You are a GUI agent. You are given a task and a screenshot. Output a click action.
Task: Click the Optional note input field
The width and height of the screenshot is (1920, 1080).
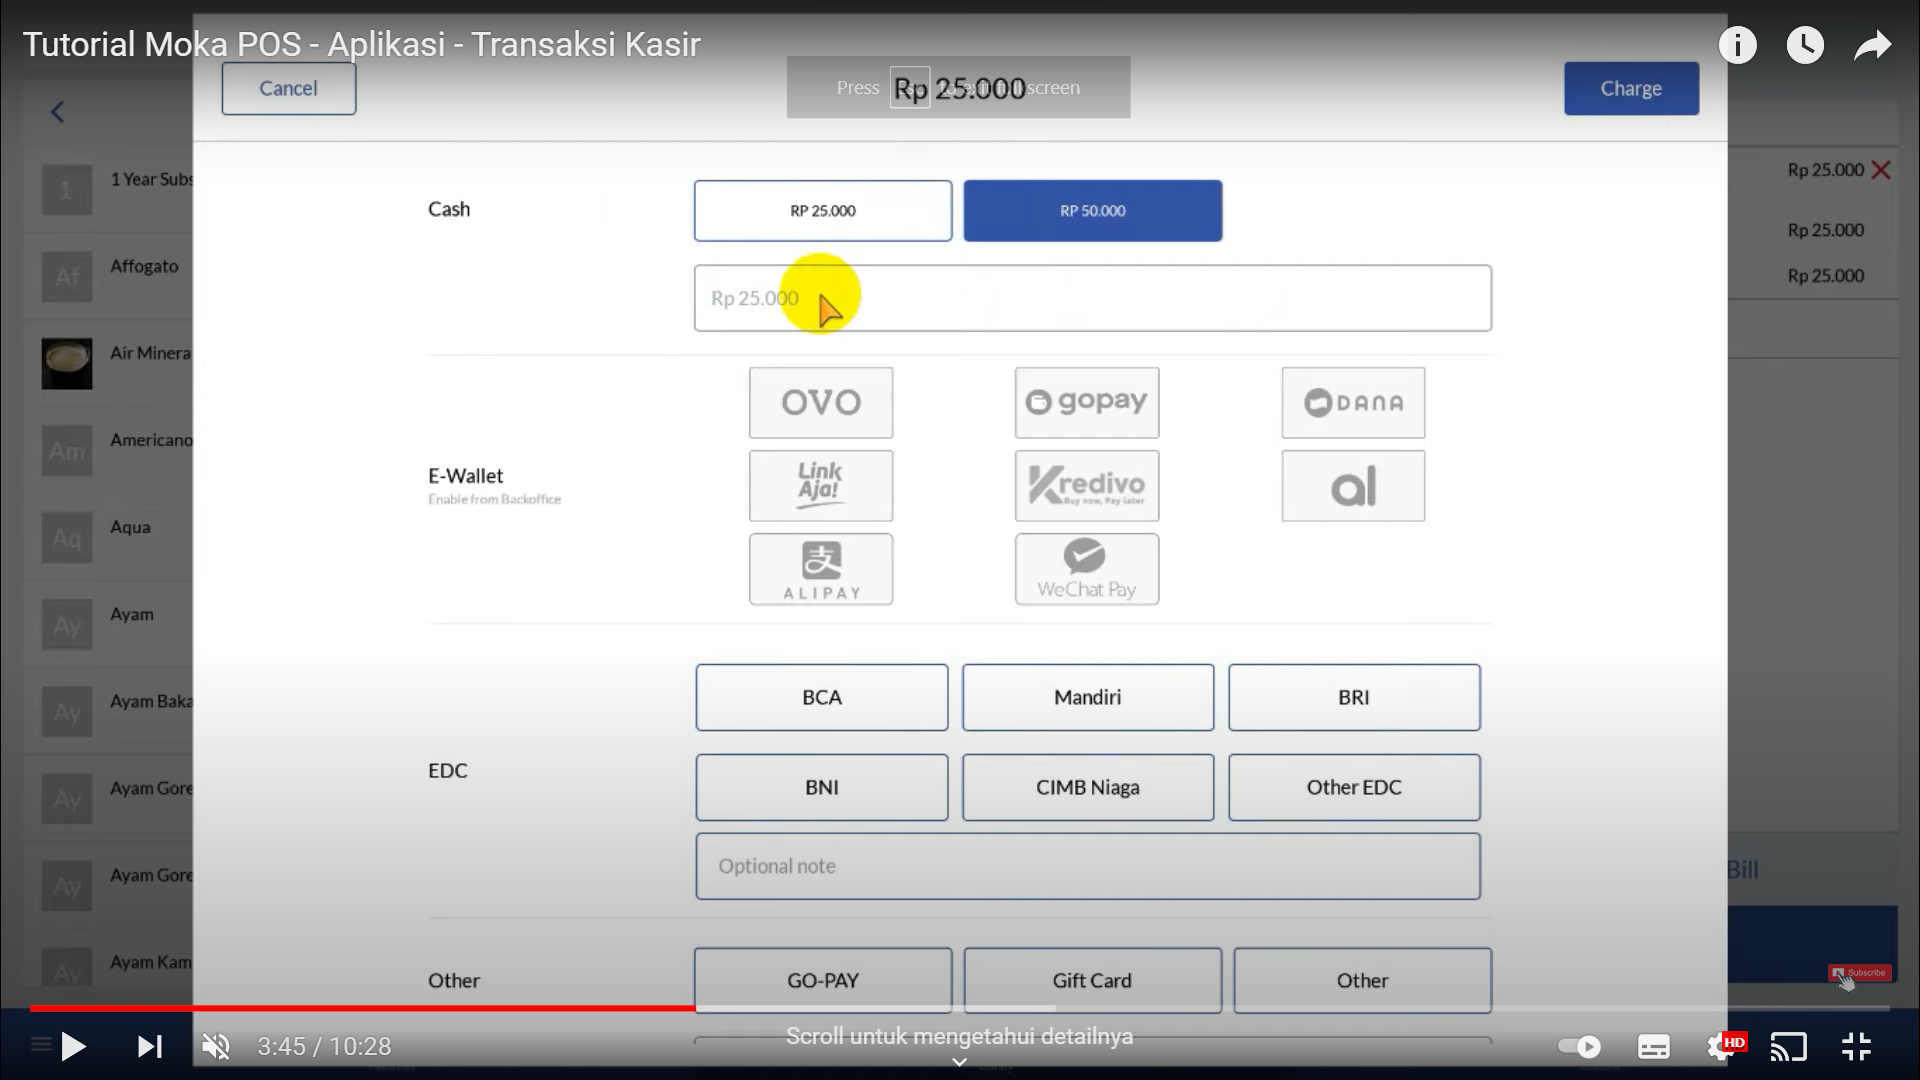pos(1088,865)
